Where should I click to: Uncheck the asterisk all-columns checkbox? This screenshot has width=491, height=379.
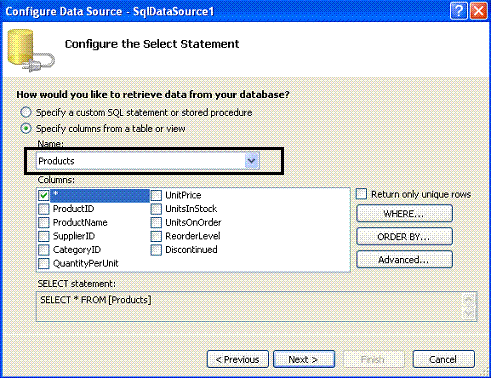(43, 195)
